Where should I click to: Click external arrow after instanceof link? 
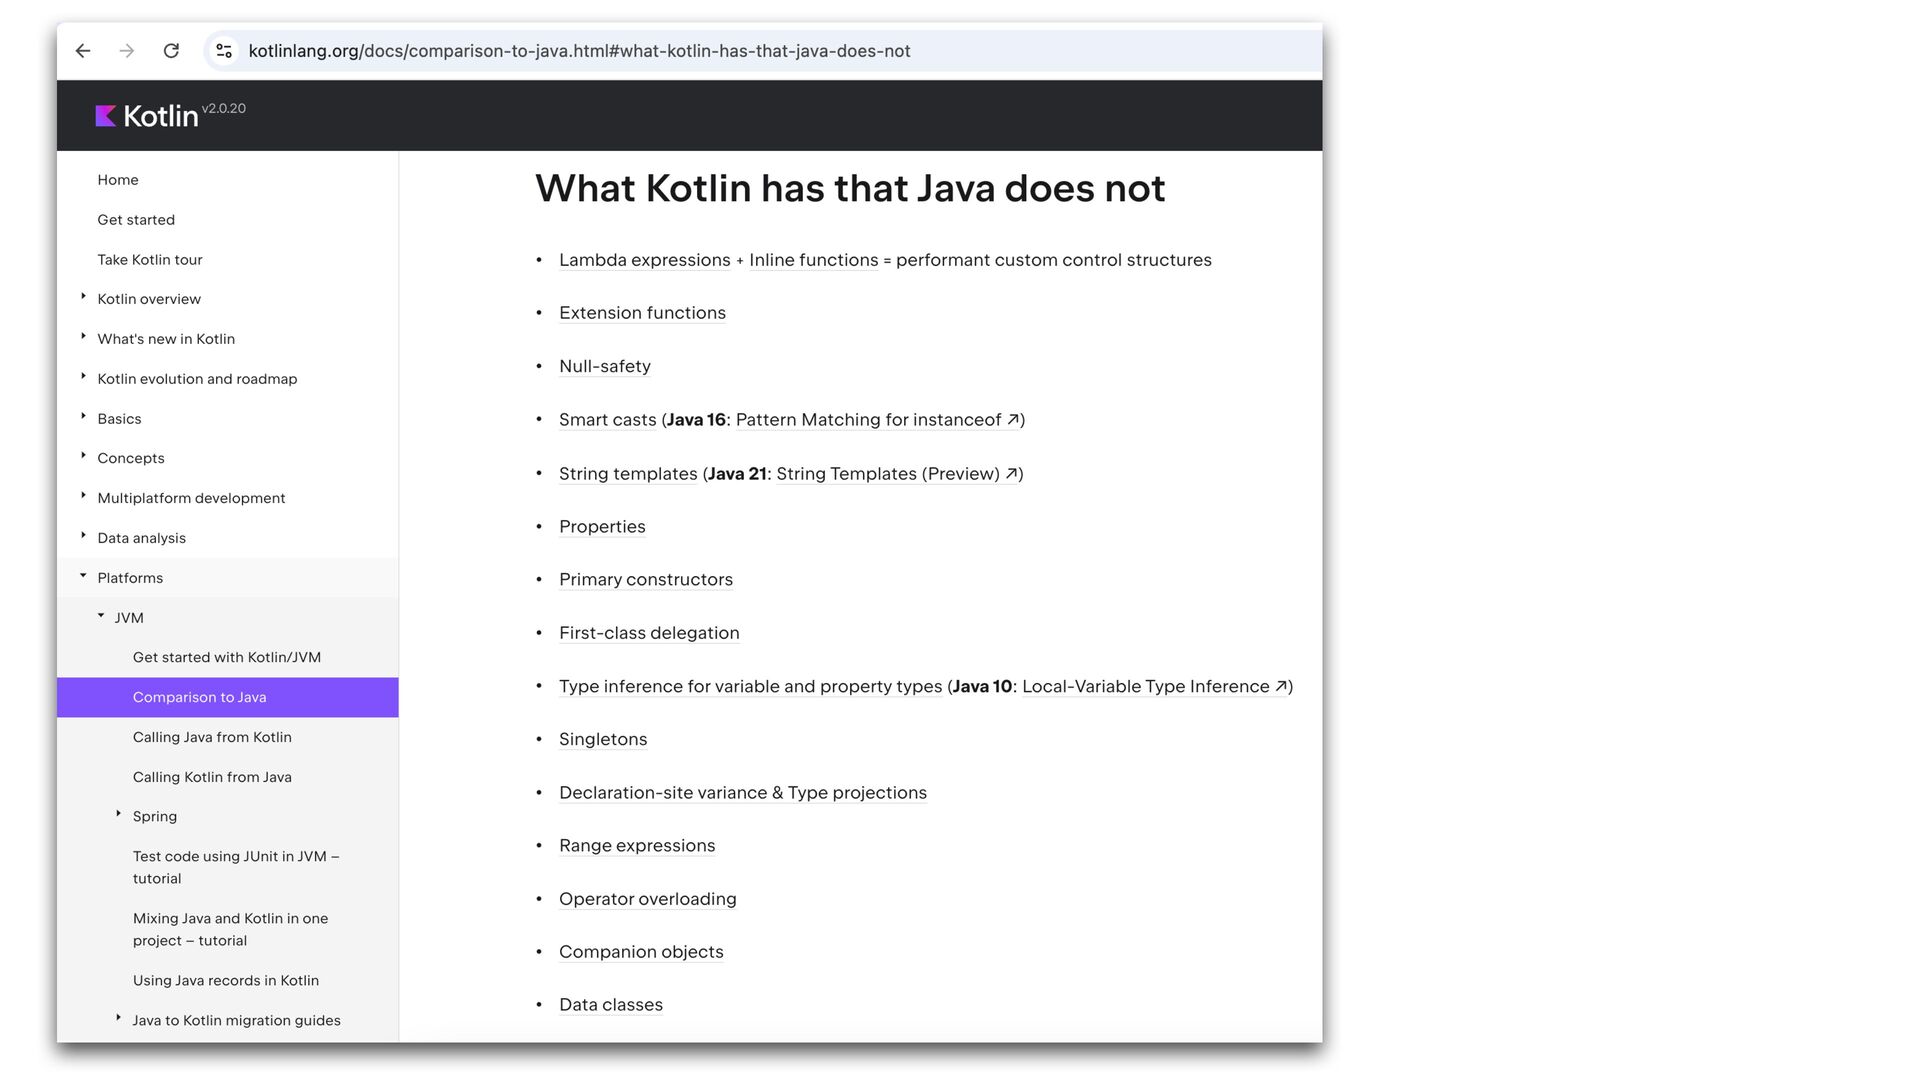(x=1012, y=420)
